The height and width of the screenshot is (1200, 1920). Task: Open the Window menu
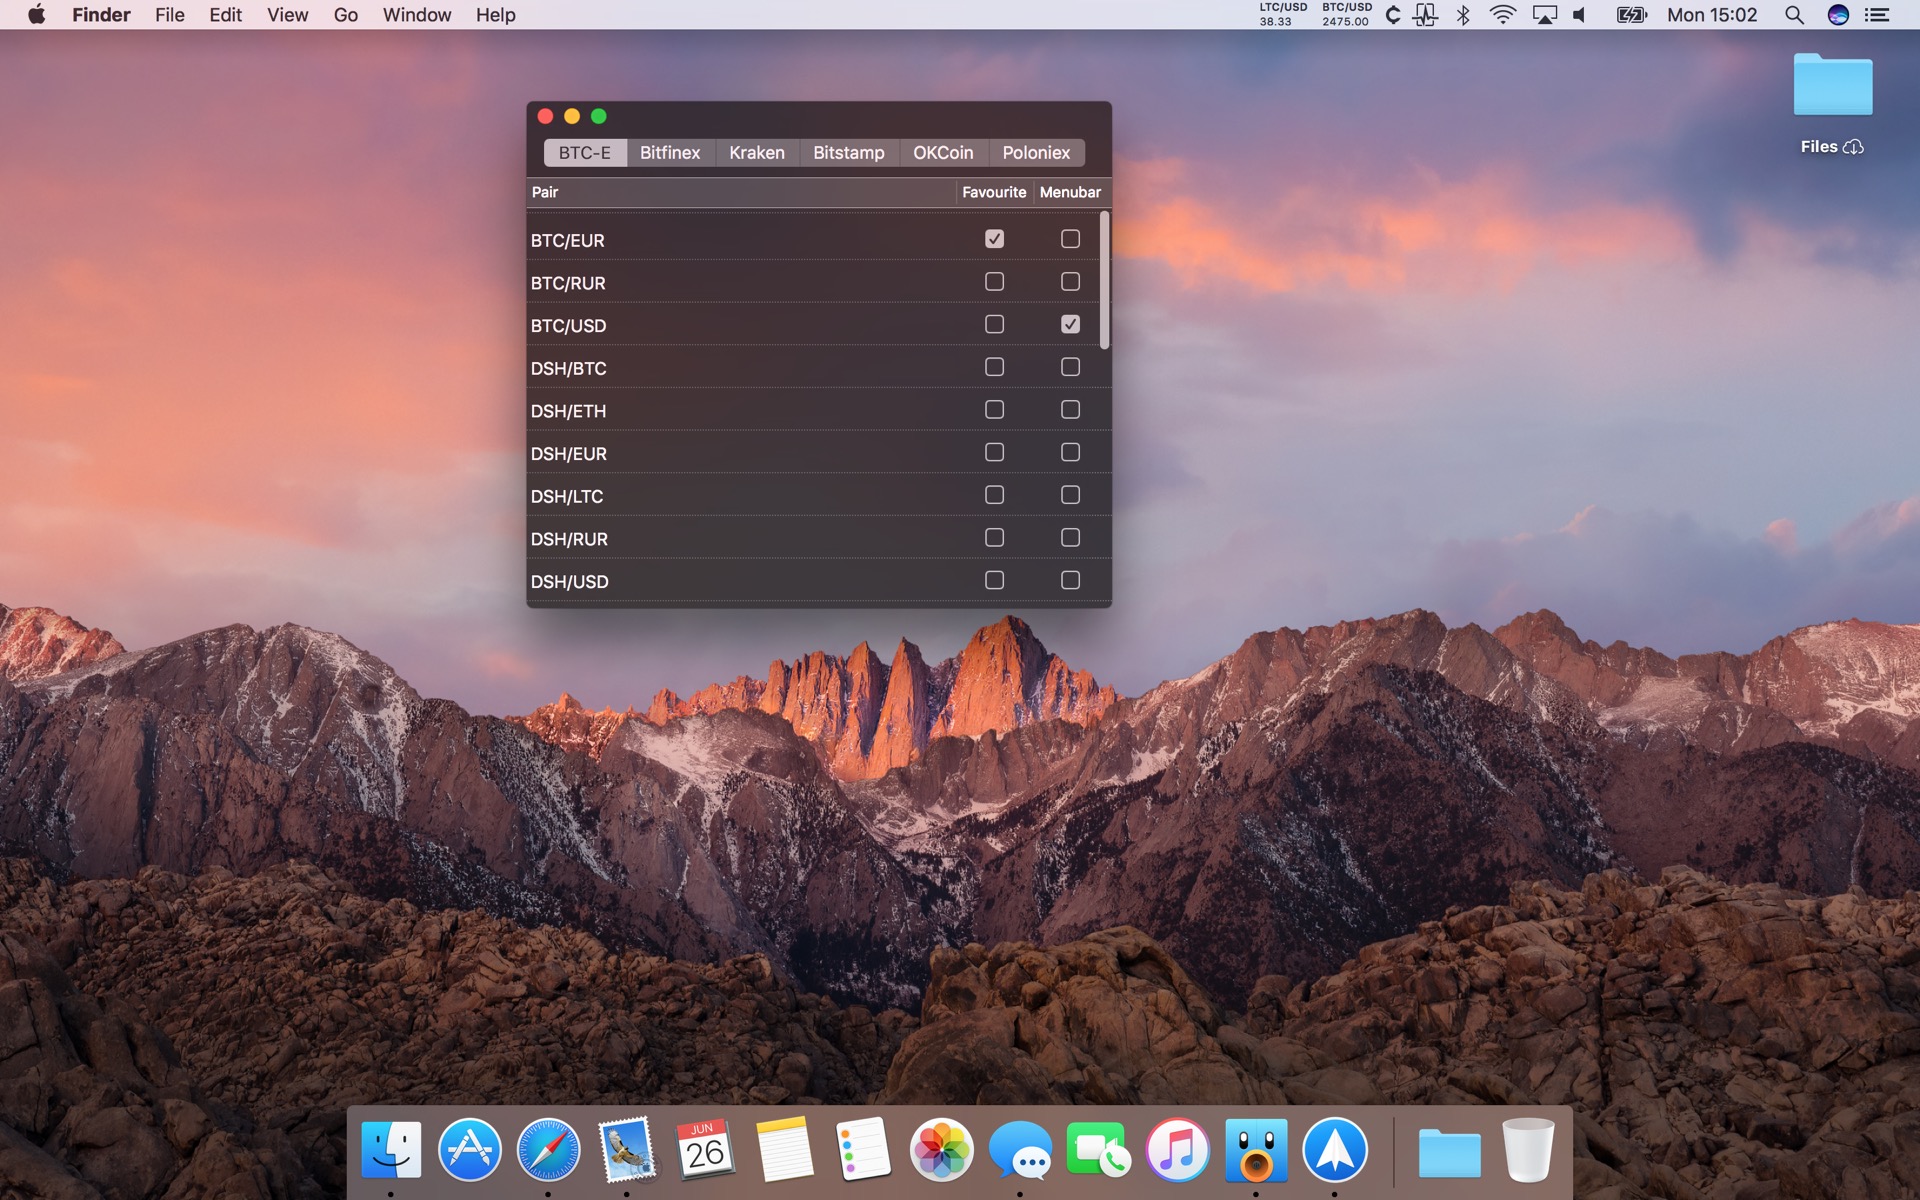coord(417,15)
